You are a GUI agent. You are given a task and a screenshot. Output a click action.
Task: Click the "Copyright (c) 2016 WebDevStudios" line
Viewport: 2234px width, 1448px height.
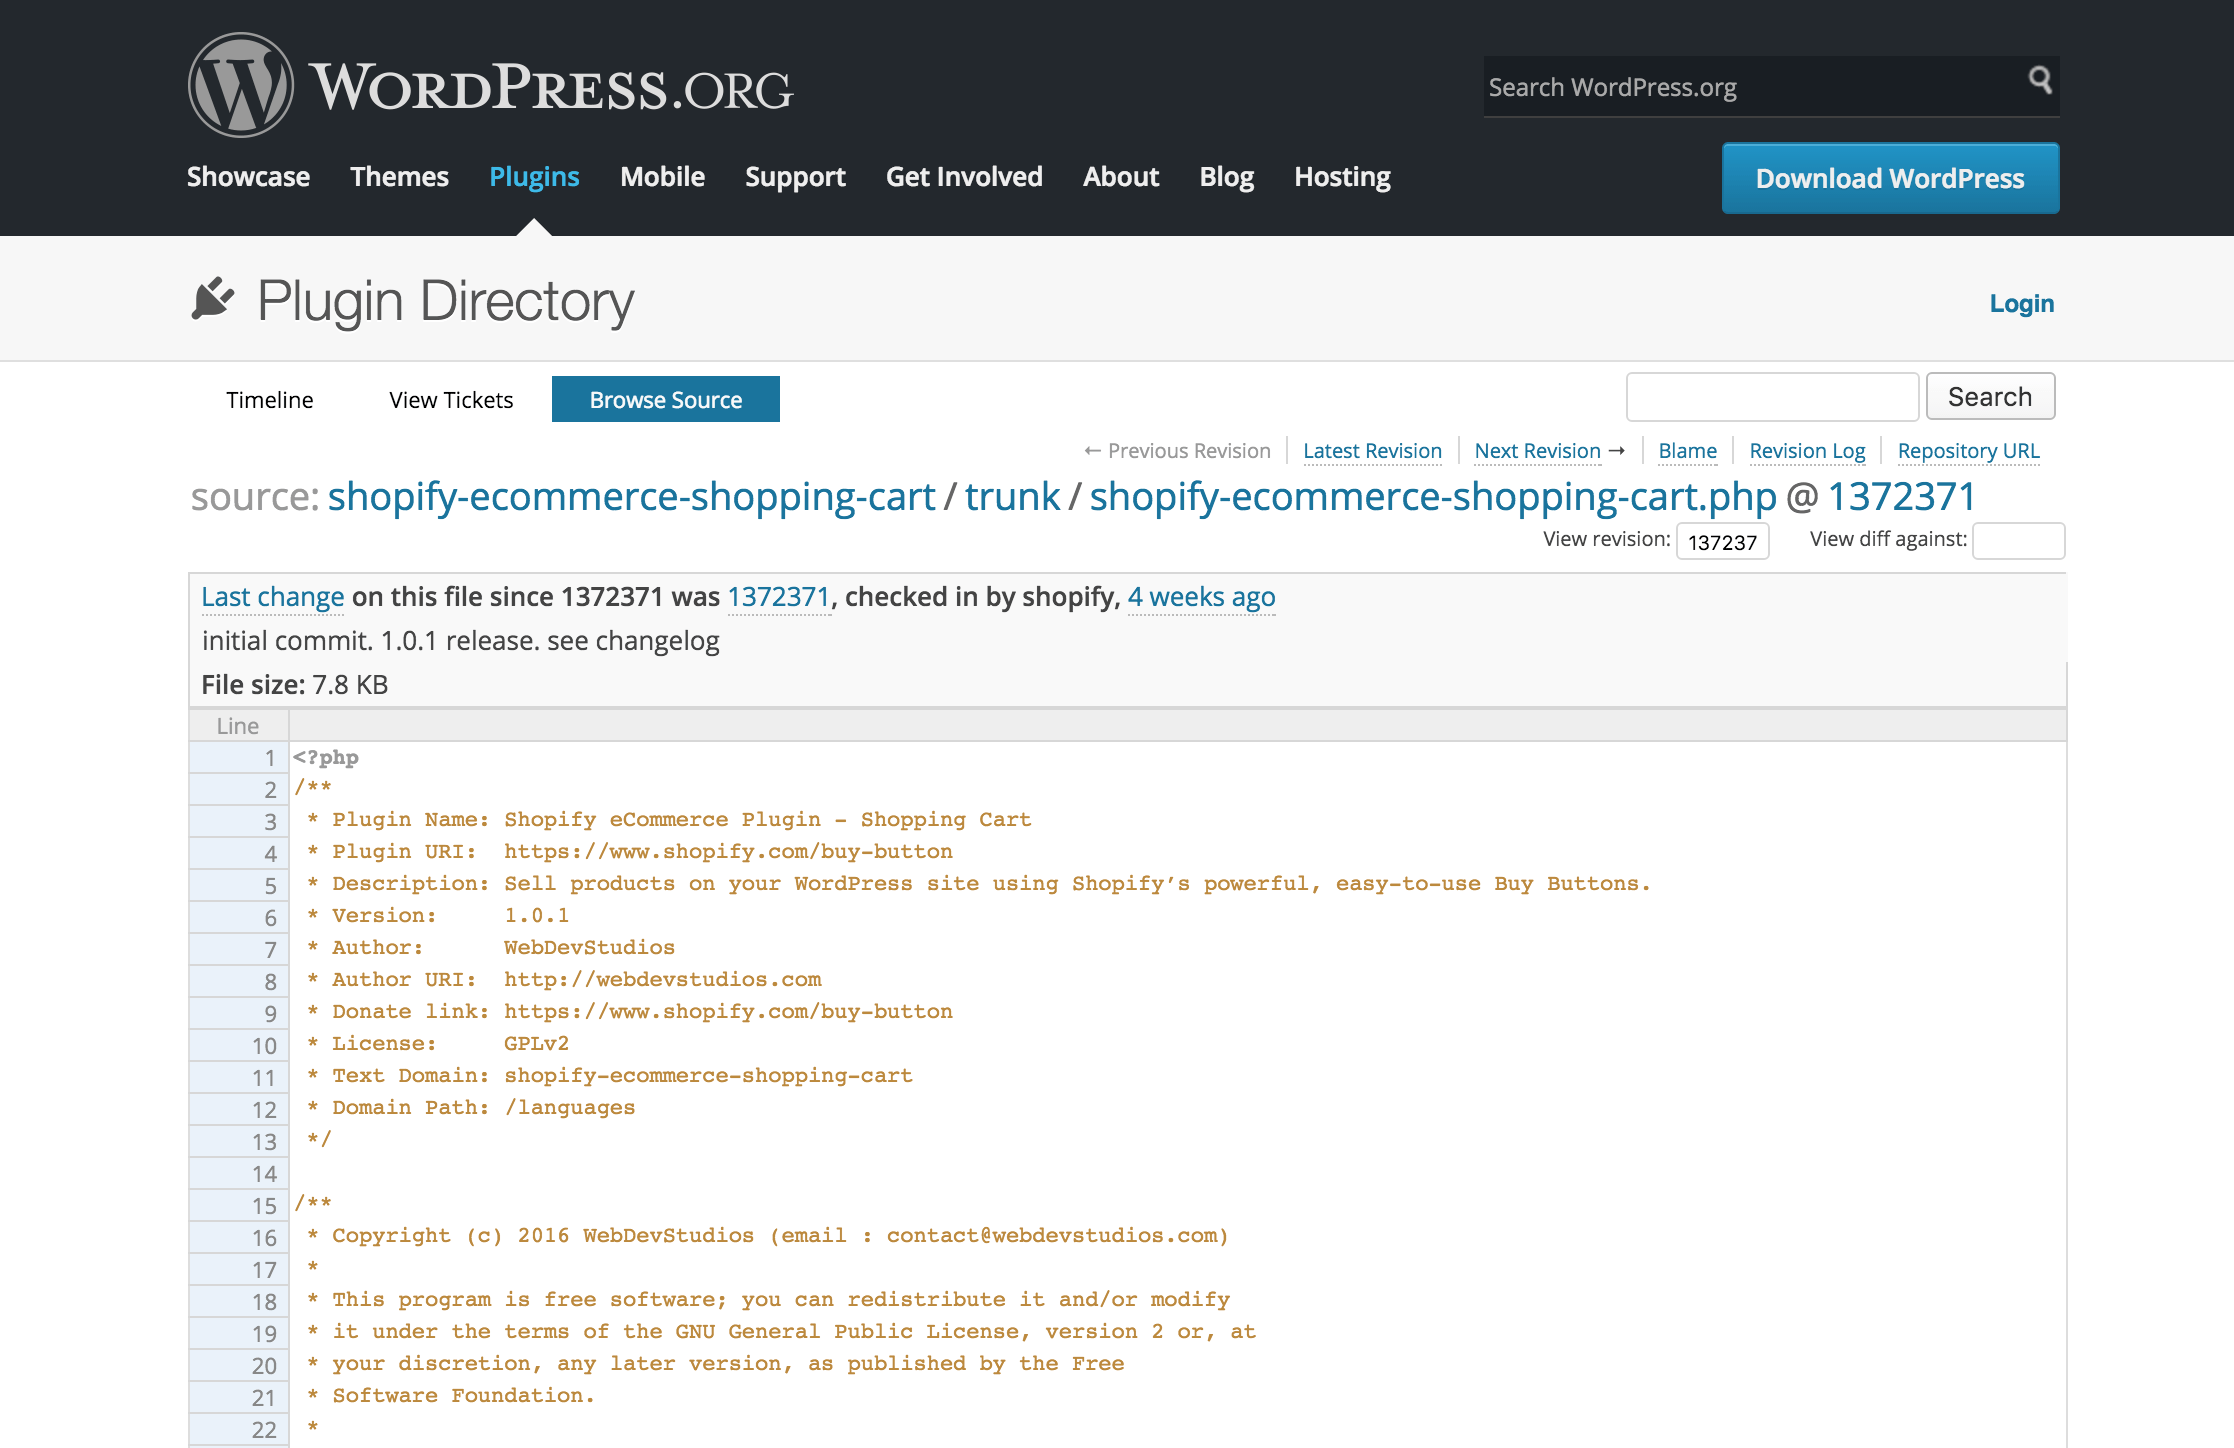coord(768,1235)
